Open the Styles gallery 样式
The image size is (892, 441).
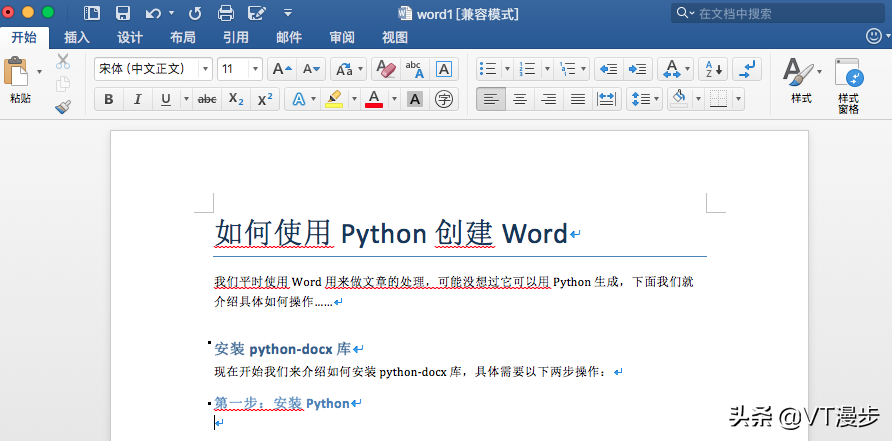(x=801, y=80)
